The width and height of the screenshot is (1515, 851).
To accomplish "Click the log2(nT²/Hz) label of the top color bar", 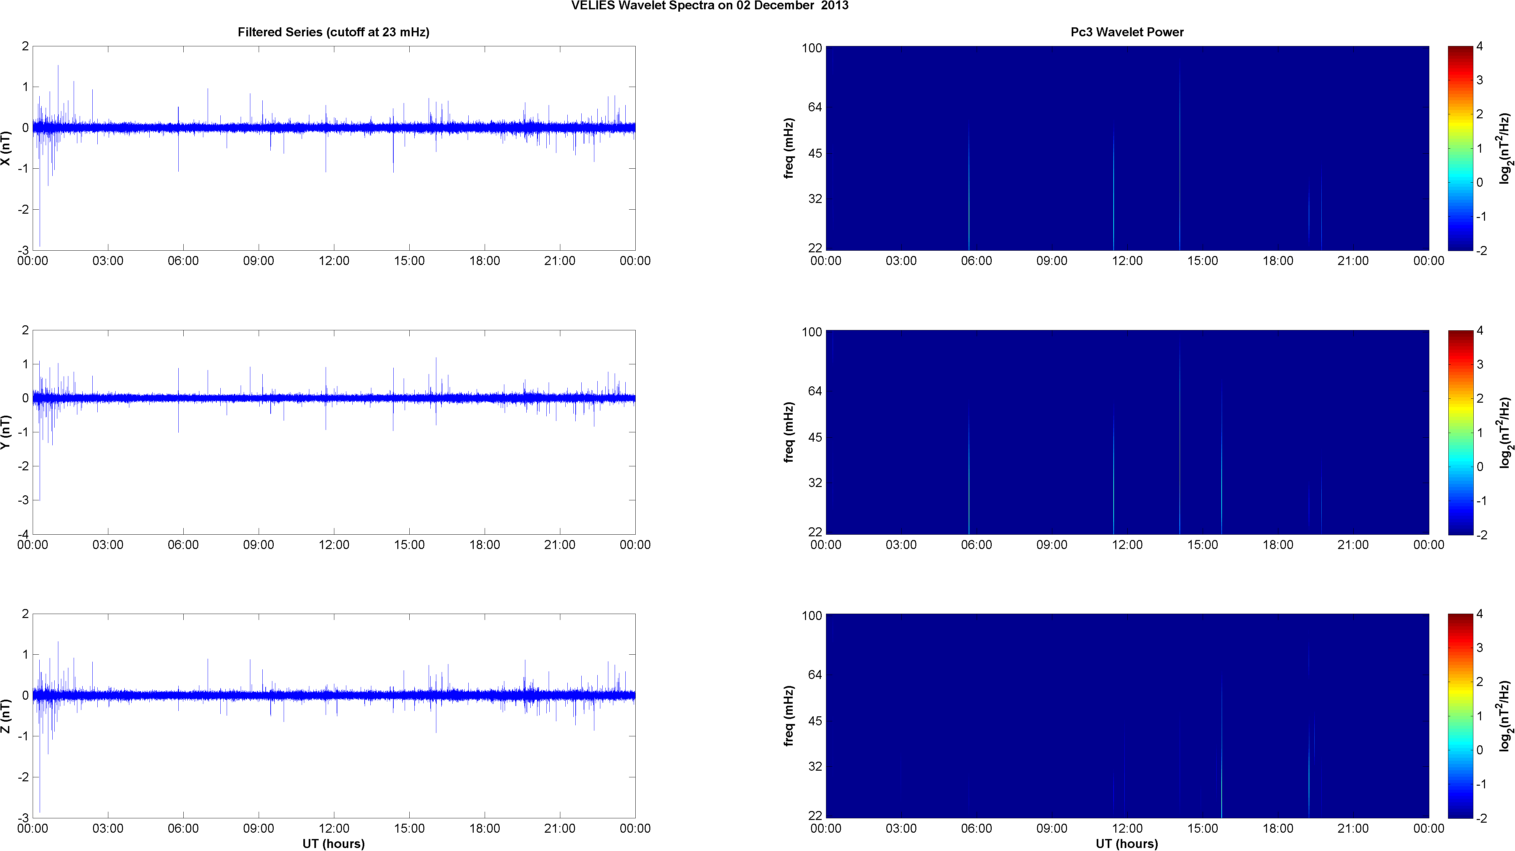I will tap(1504, 148).
